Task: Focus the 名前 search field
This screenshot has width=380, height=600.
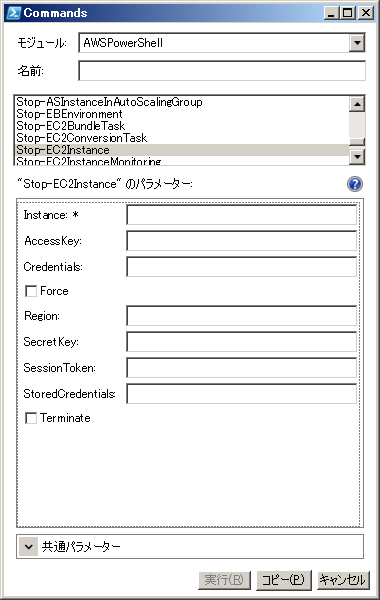Action: pyautogui.click(x=222, y=71)
